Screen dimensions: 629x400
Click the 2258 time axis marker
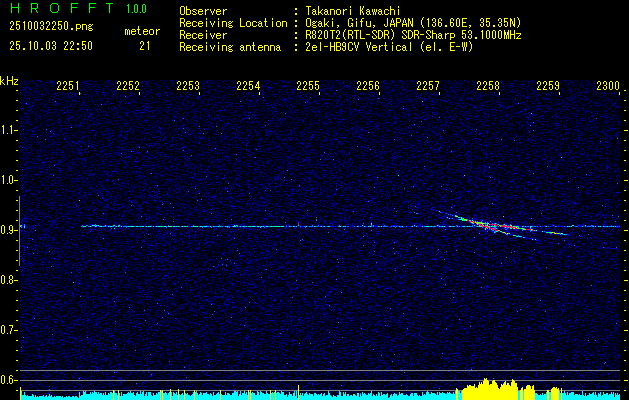[x=488, y=87]
